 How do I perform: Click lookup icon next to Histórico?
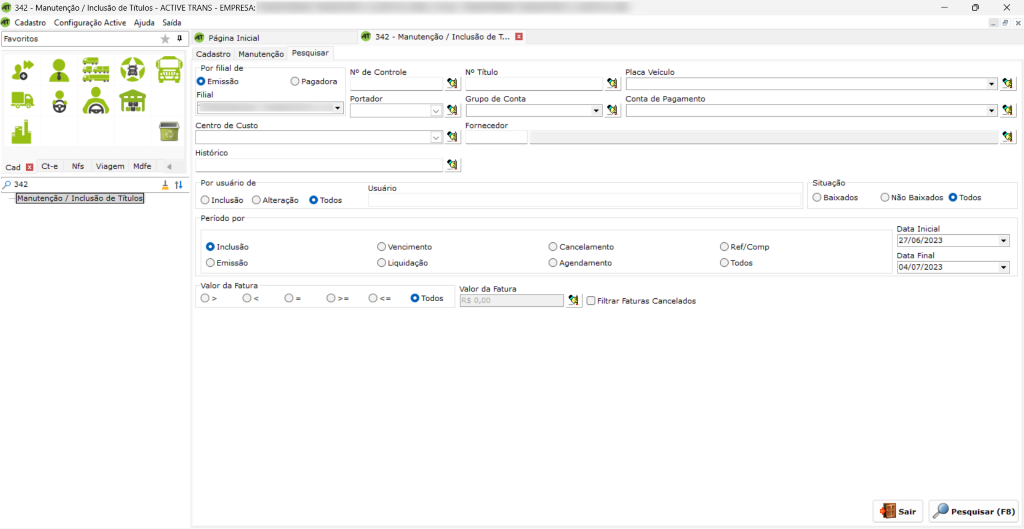(x=453, y=165)
